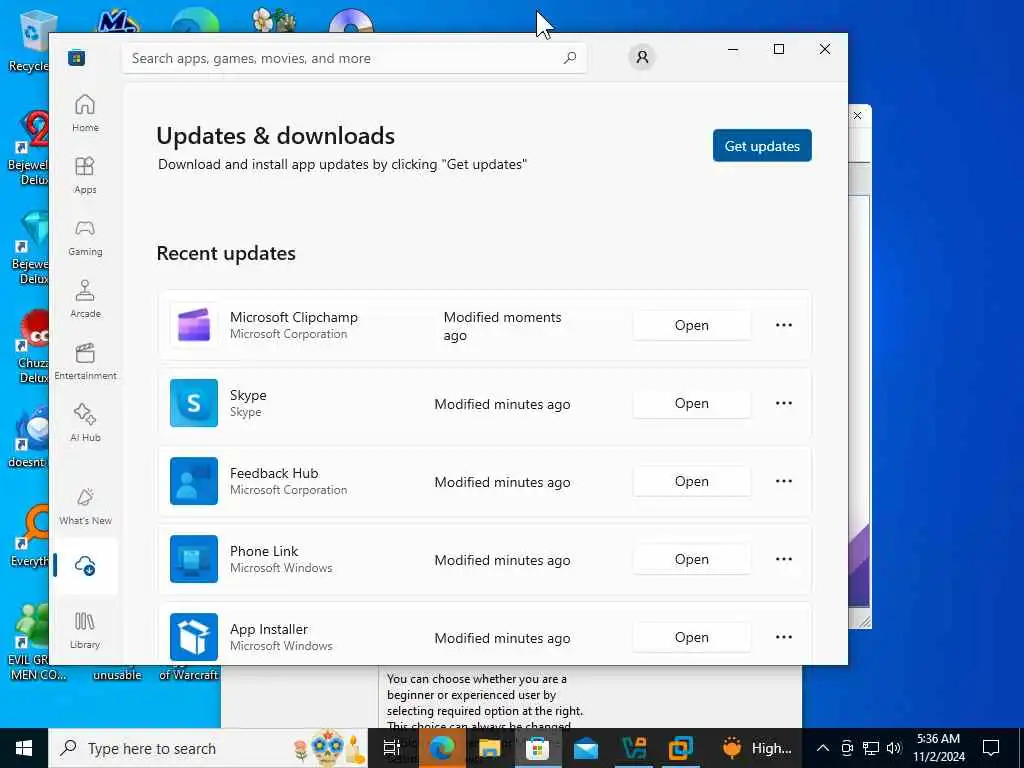Click the 'Microsoft Clipchamp' app name
This screenshot has height=768, width=1024.
[x=294, y=317]
